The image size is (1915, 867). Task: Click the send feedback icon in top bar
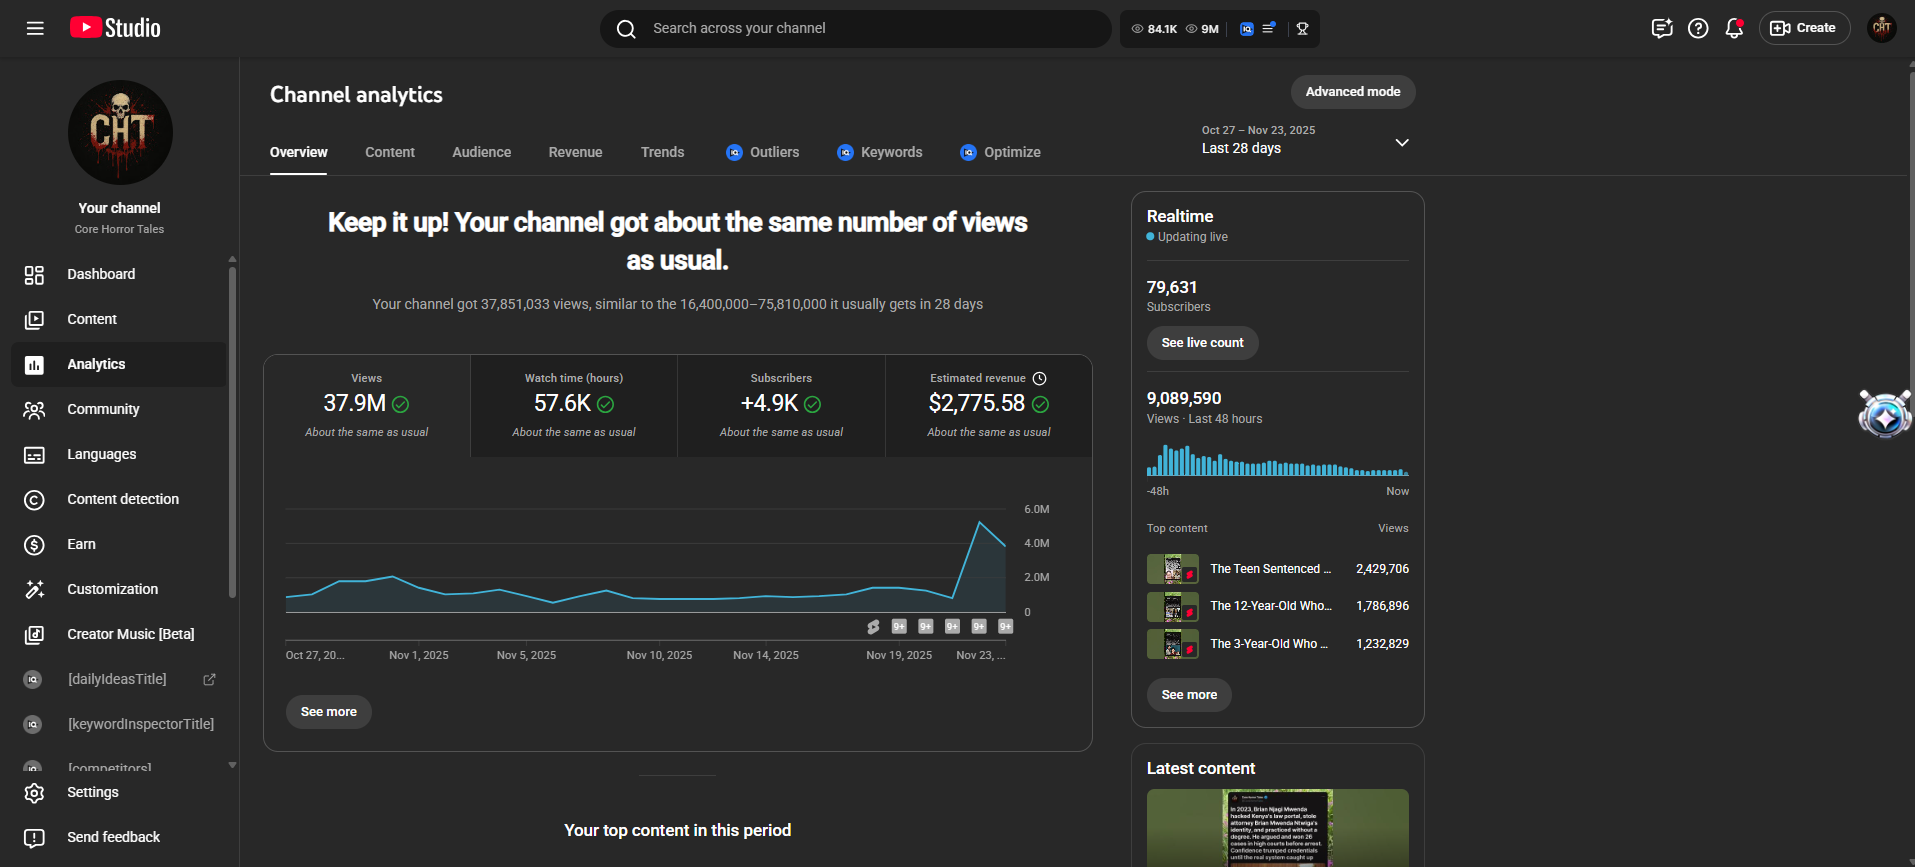(1662, 28)
